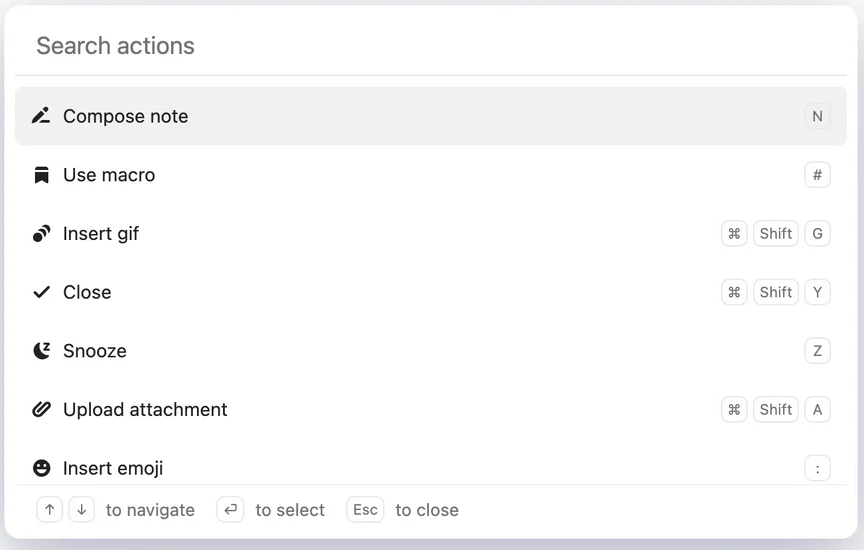
Task: Click the Use macro bookmark icon
Action: click(x=41, y=175)
